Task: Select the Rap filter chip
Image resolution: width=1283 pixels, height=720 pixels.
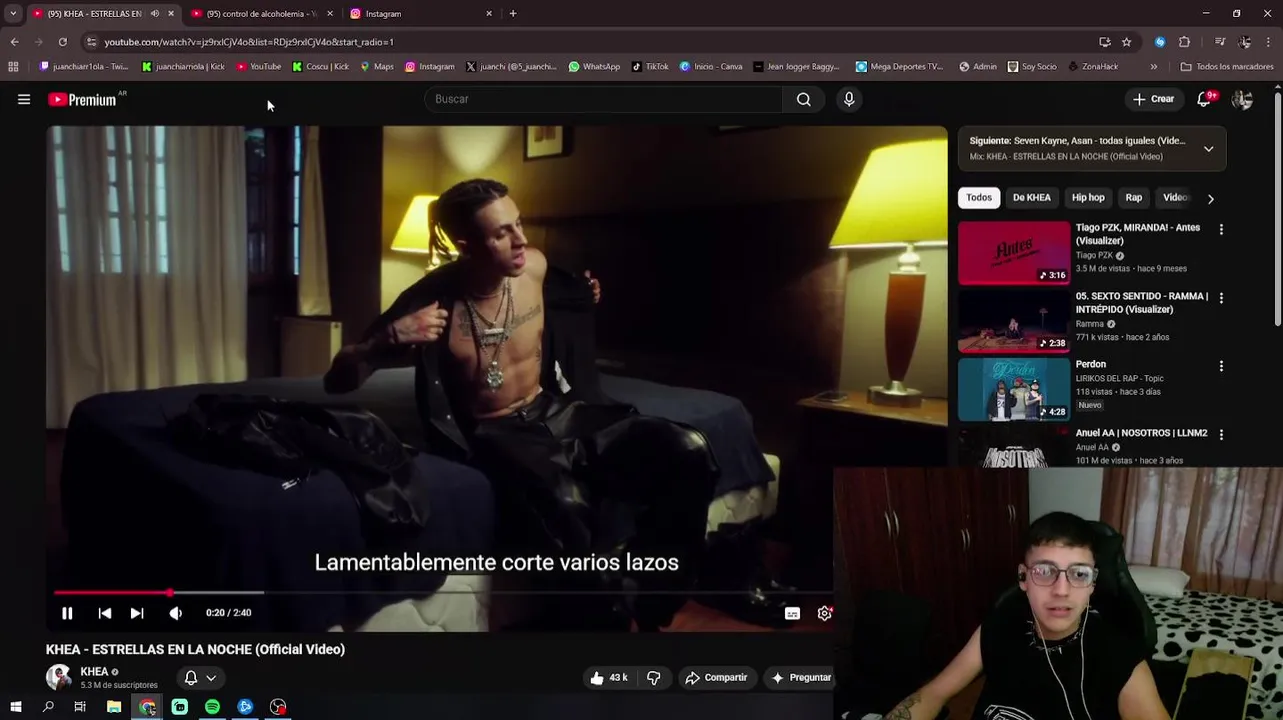Action: (1133, 198)
